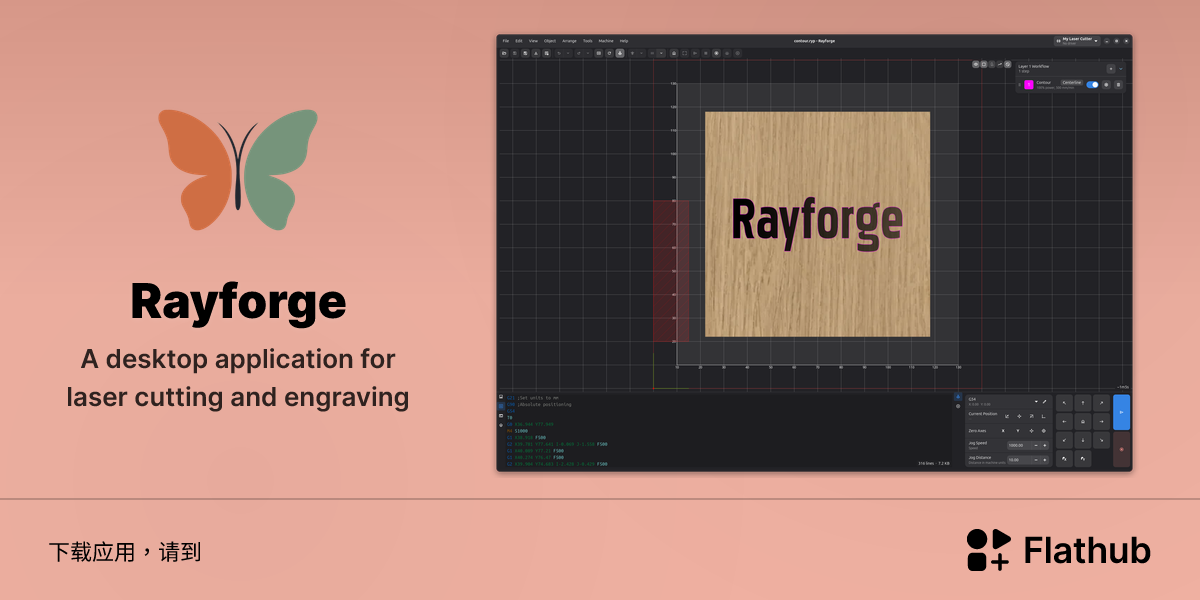Decrease Jog Distance with minus button
Viewport: 1200px width, 600px height.
pyautogui.click(x=1036, y=460)
